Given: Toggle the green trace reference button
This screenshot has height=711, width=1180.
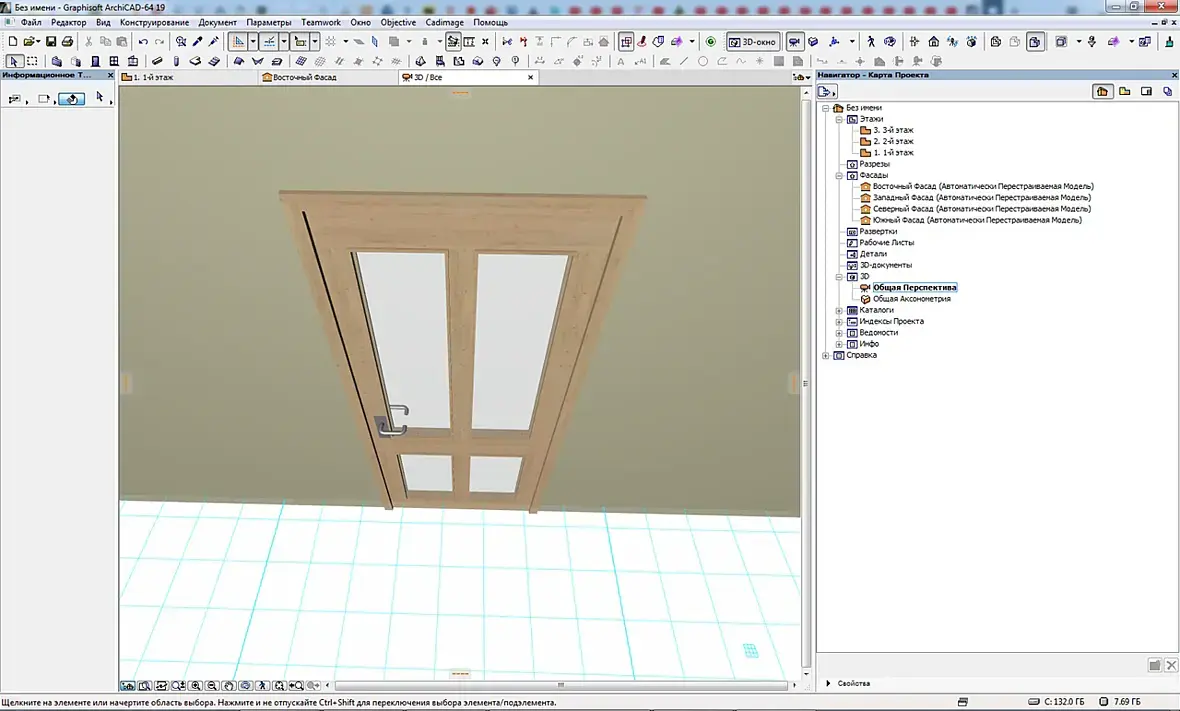Looking at the screenshot, I should pos(710,42).
